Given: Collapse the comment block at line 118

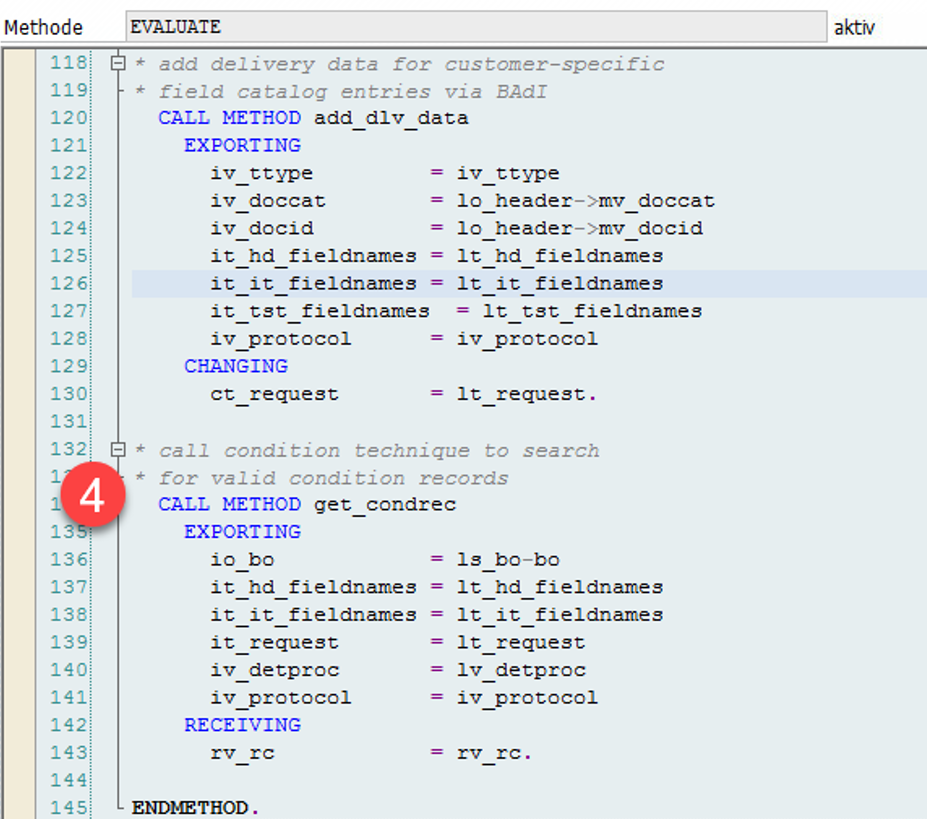Looking at the screenshot, I should point(118,63).
